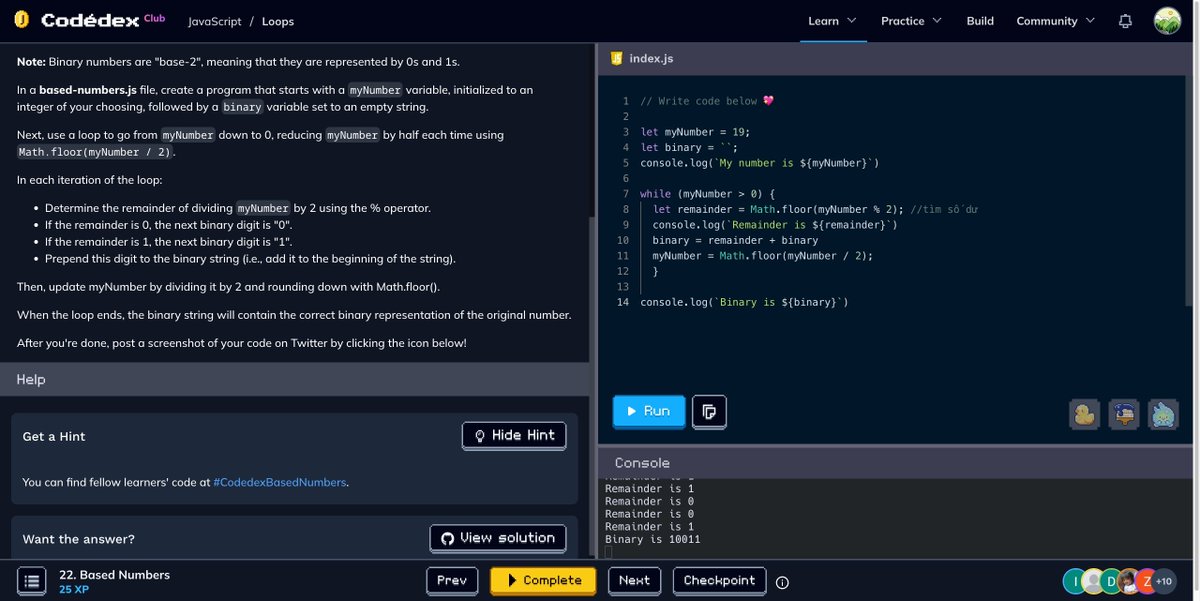Expand the Community dropdown

pyautogui.click(x=1054, y=20)
